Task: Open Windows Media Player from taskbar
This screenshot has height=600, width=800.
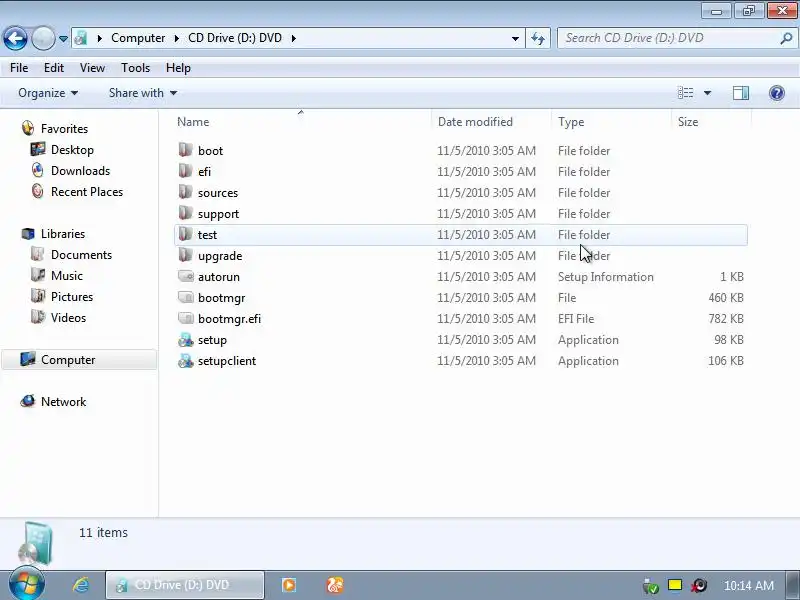Action: pos(289,585)
